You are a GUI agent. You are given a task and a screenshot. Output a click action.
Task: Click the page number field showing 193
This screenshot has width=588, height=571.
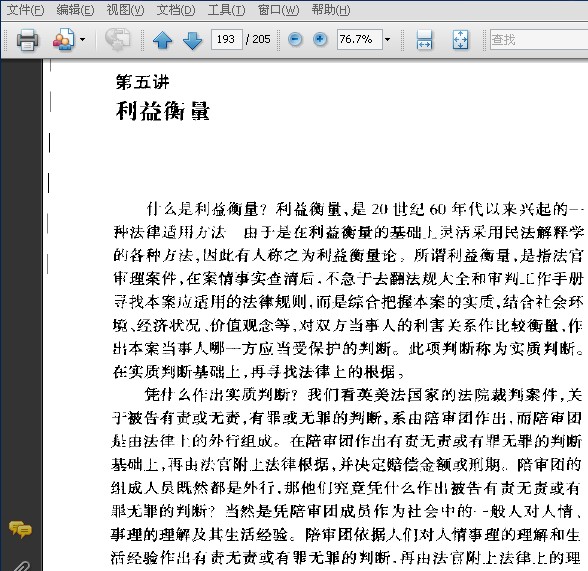226,39
